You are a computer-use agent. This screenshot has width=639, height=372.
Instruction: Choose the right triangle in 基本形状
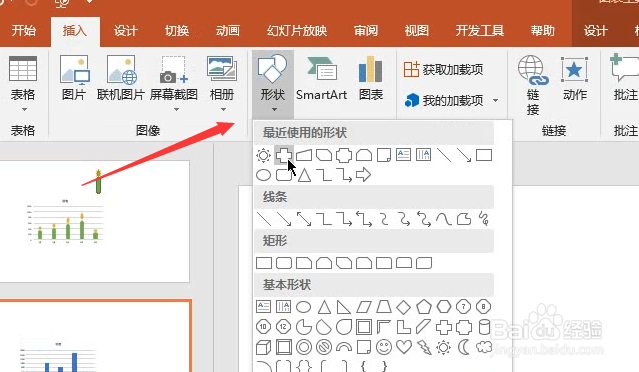coord(344,307)
